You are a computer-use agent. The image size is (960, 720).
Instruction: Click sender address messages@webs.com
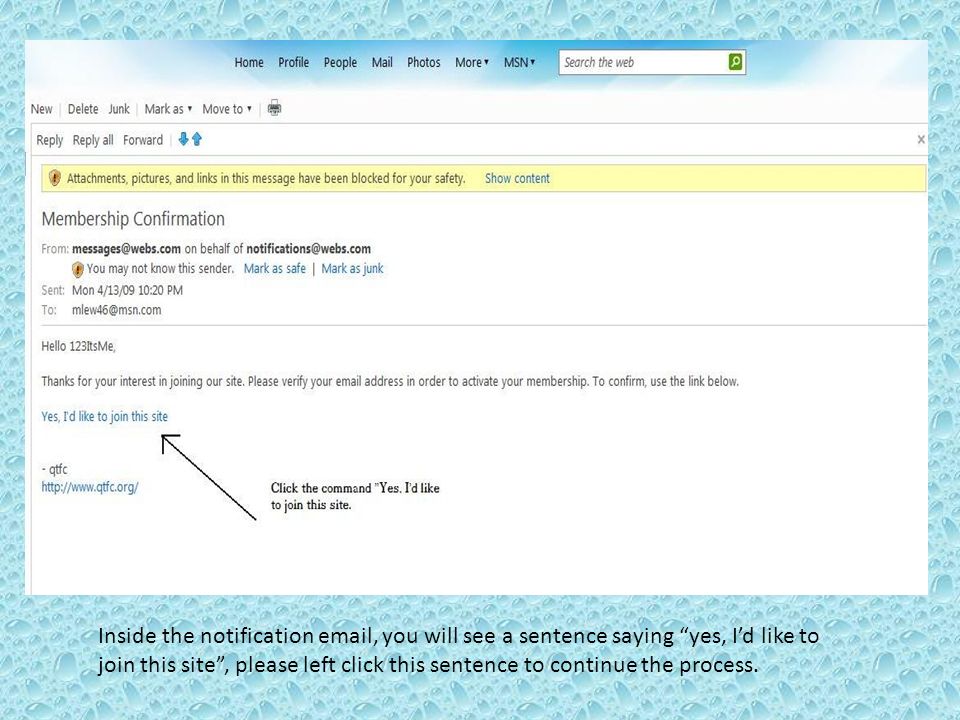click(x=126, y=249)
